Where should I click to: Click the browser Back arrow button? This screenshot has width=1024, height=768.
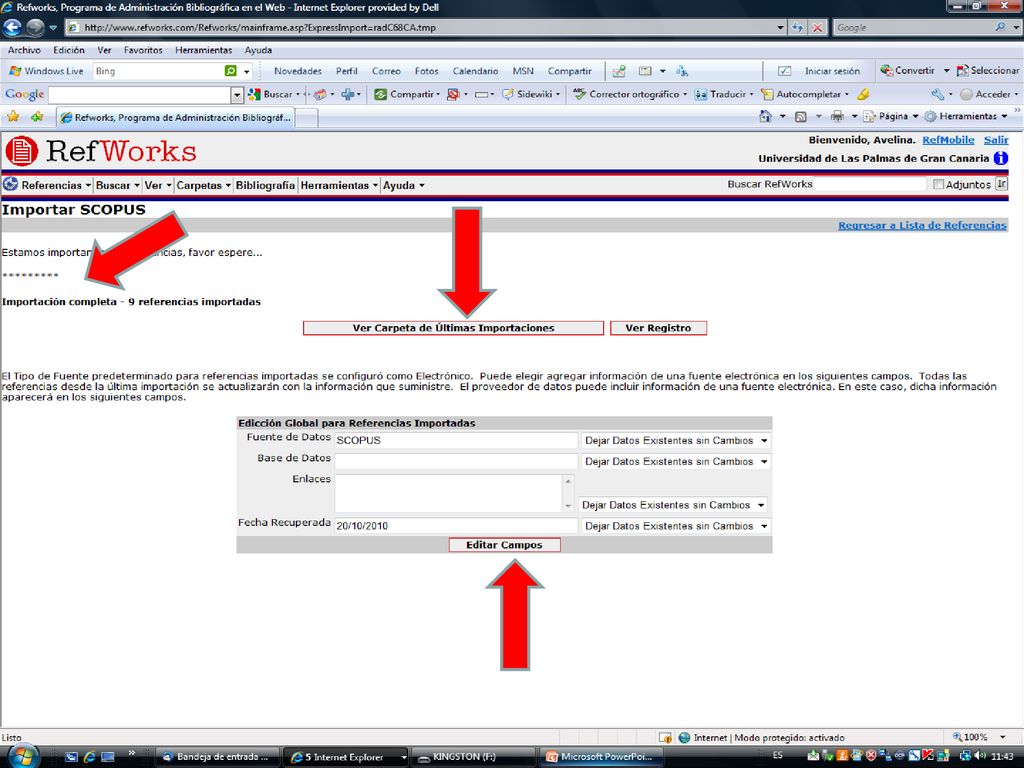(12, 27)
